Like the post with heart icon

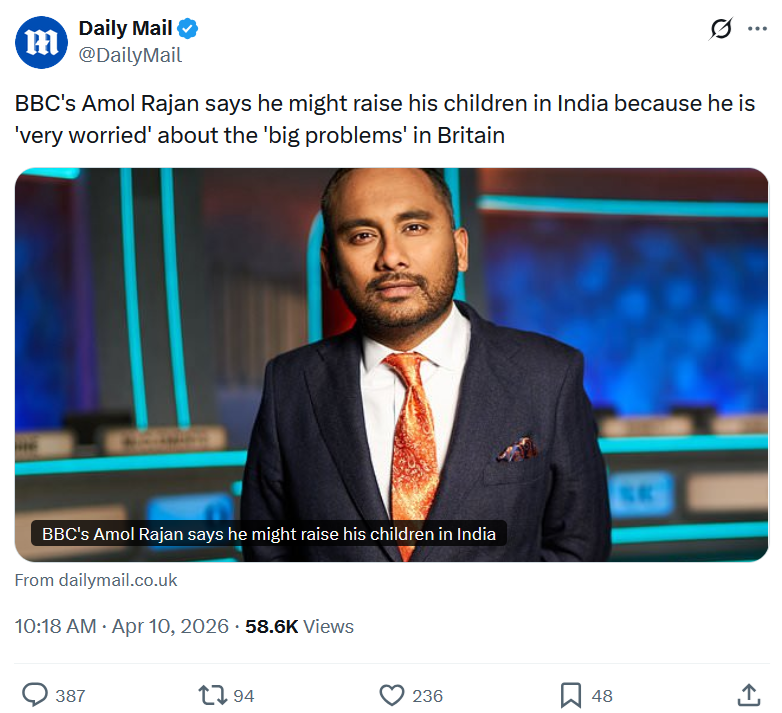(x=391, y=694)
